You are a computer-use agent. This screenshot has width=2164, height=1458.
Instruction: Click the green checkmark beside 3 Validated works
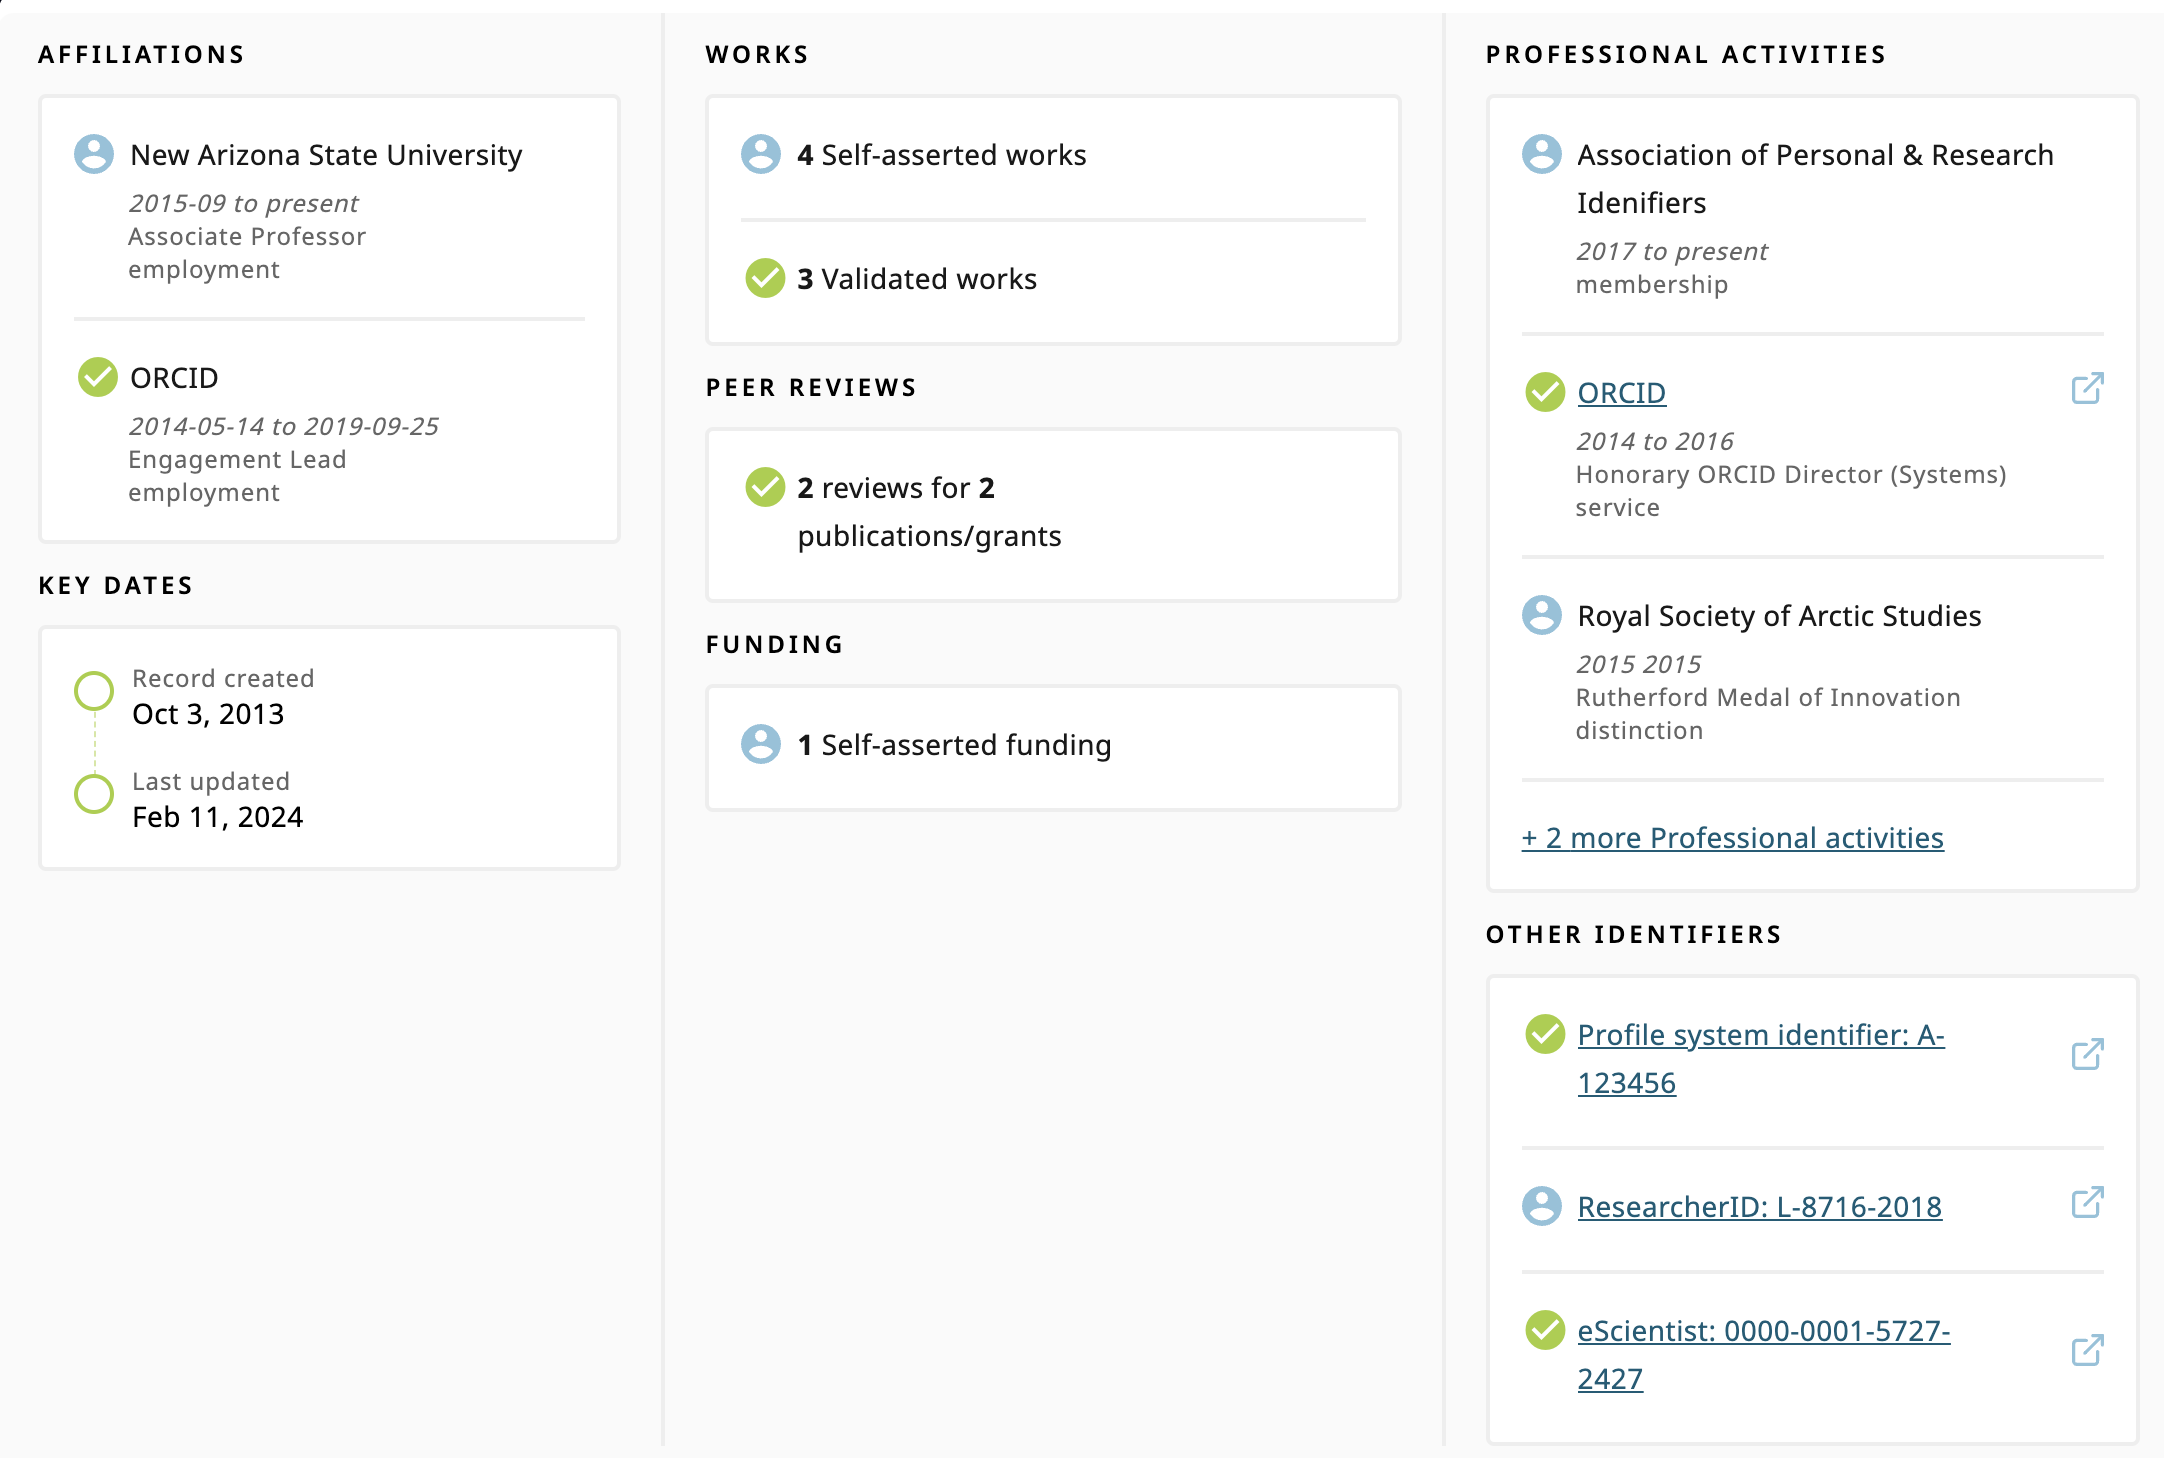pos(765,278)
